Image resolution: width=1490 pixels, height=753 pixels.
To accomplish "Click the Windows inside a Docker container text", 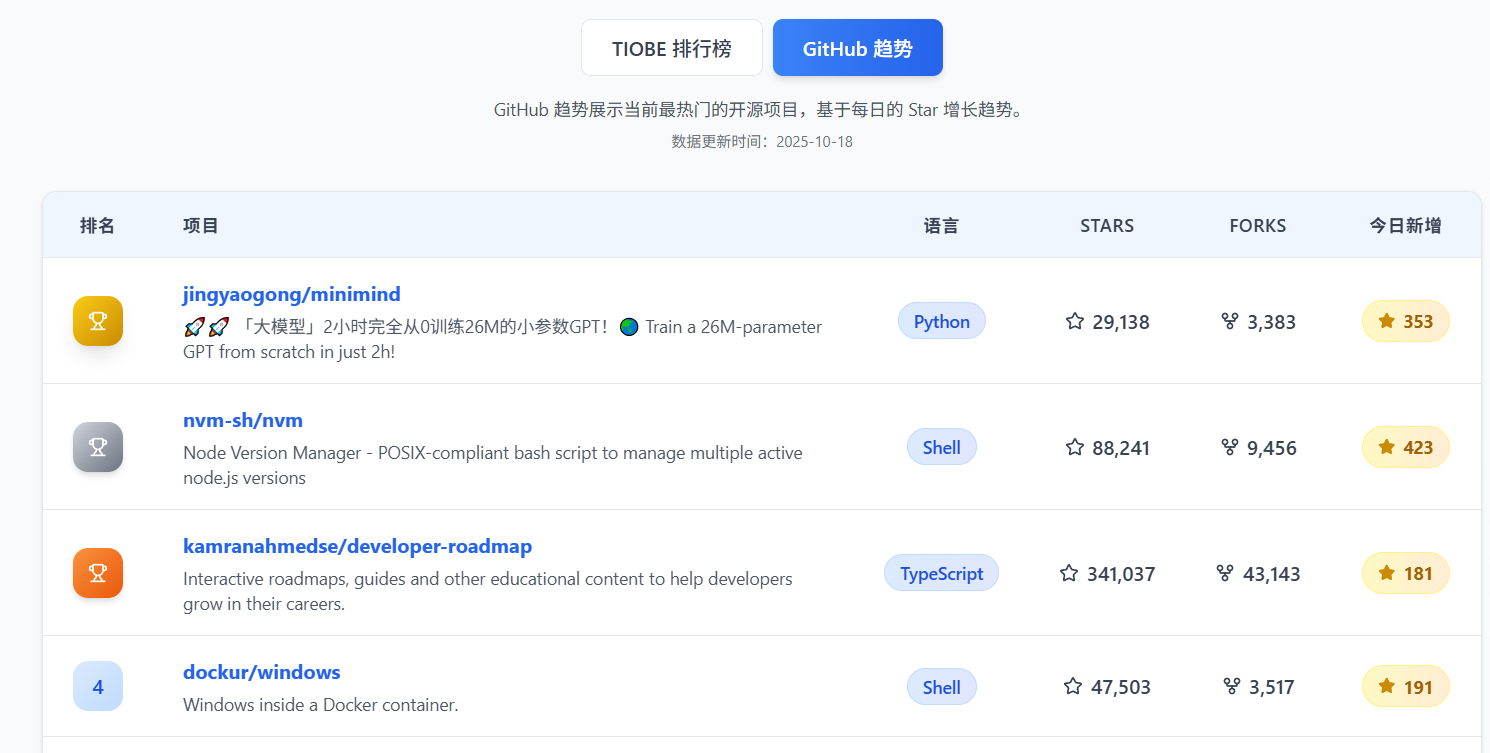I will coord(321,705).
